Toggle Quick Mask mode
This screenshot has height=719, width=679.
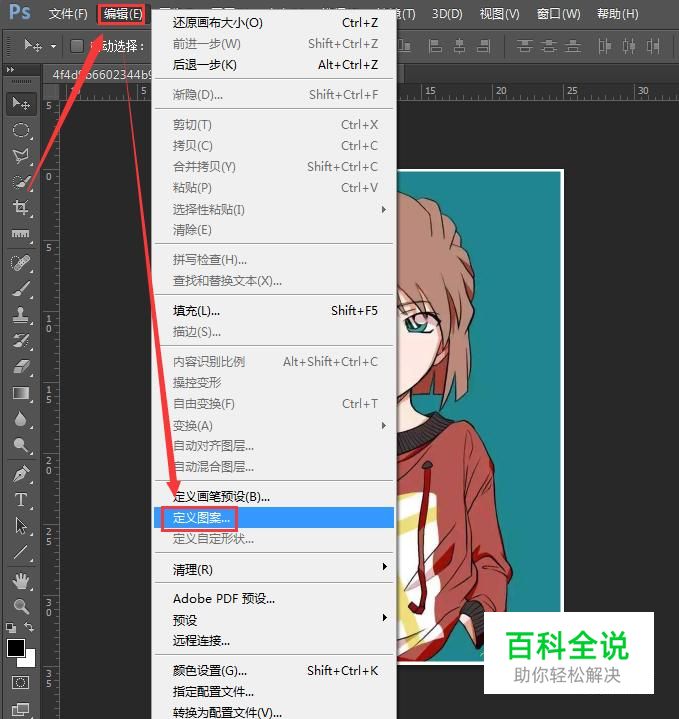tap(20, 683)
